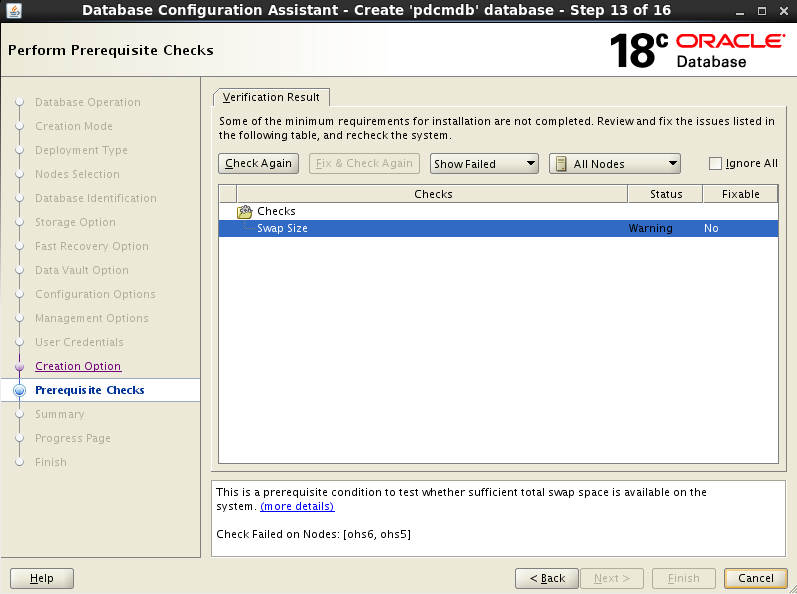
Task: Enable the Ignore All checkbox
Action: point(715,164)
